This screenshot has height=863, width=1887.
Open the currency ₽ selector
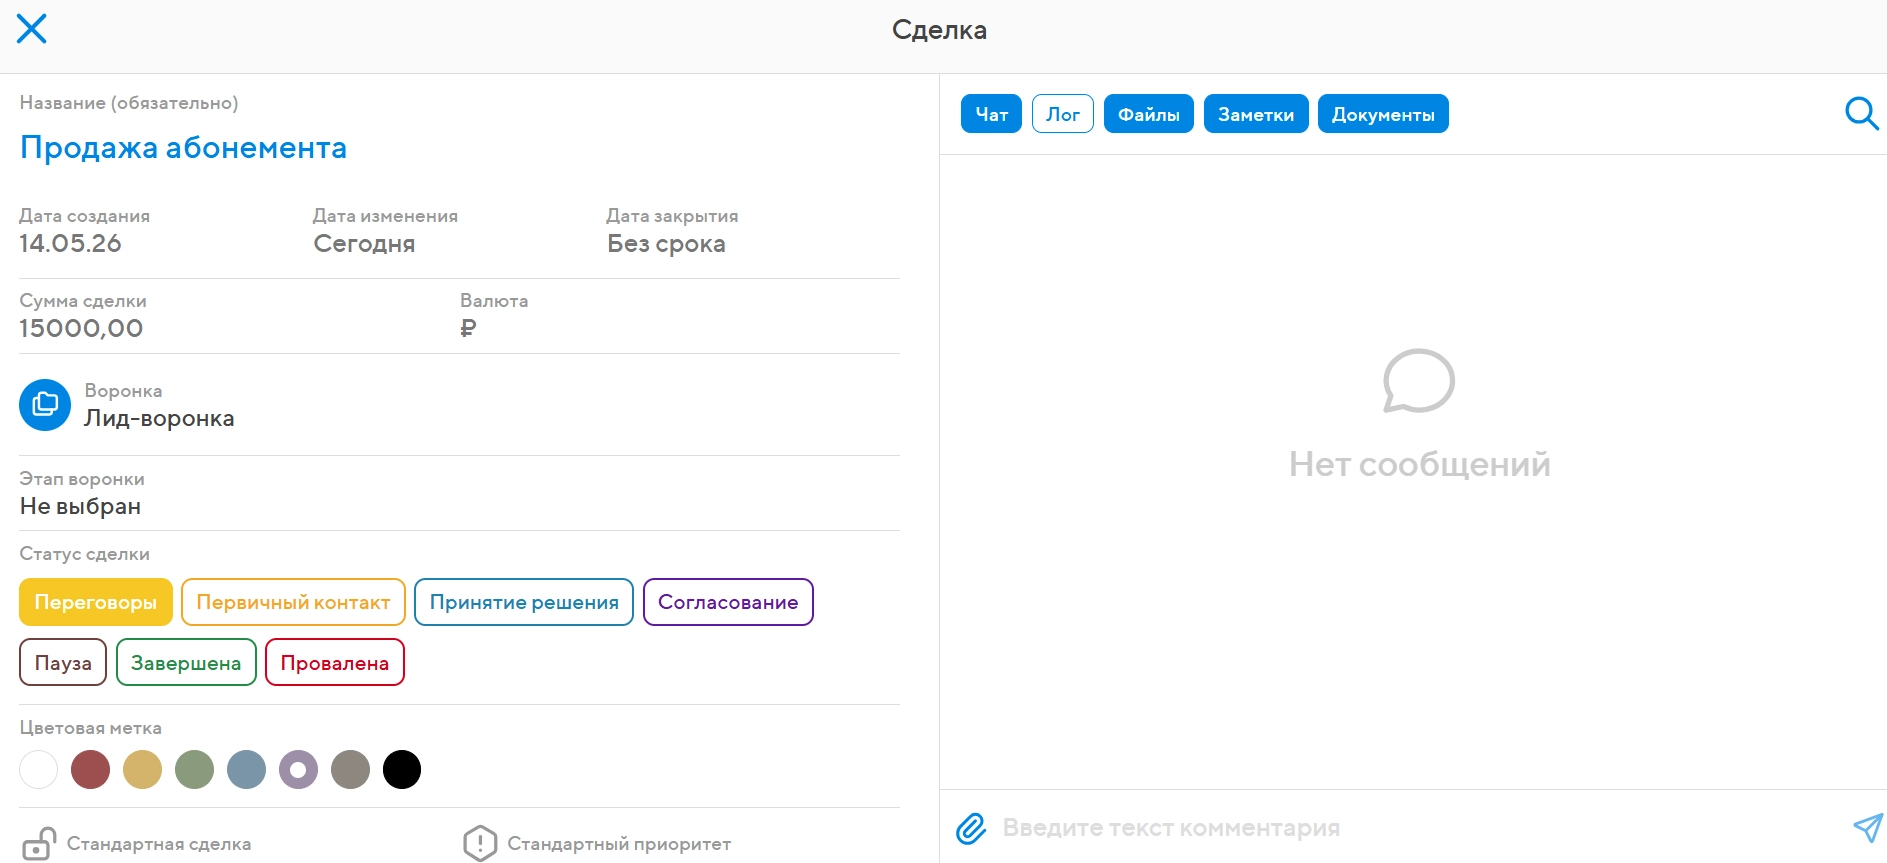(x=468, y=328)
